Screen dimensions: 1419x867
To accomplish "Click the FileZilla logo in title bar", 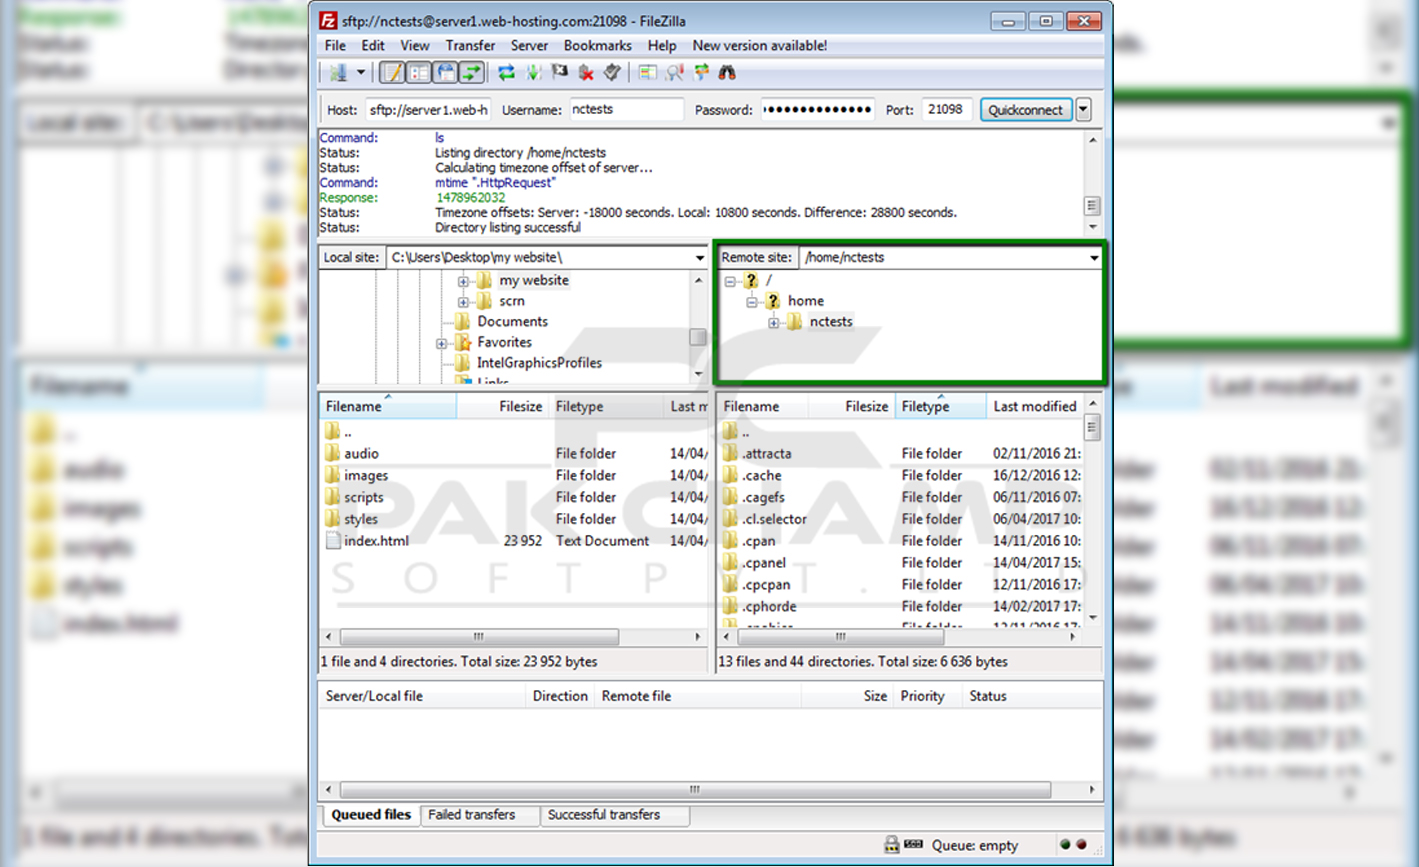I will pos(328,20).
